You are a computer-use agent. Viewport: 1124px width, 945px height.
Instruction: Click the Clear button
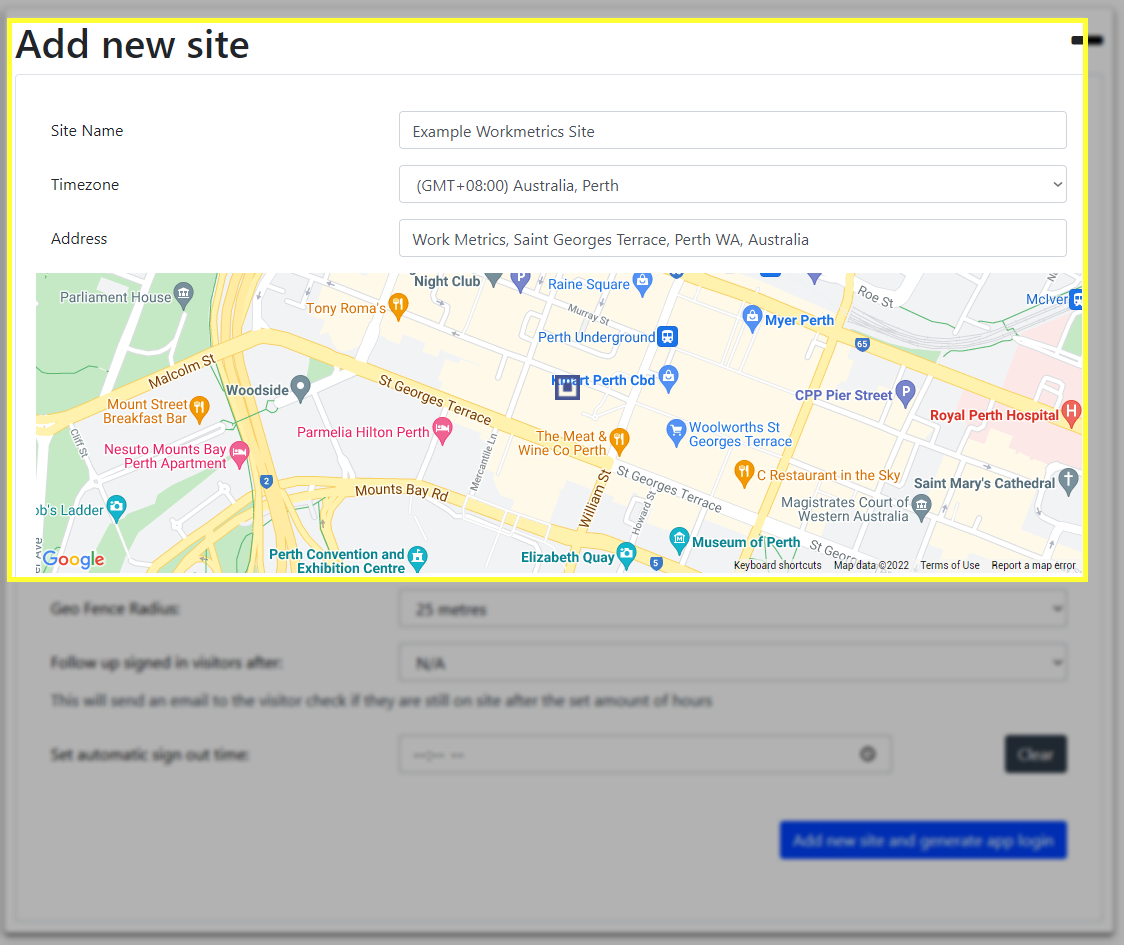[1035, 754]
